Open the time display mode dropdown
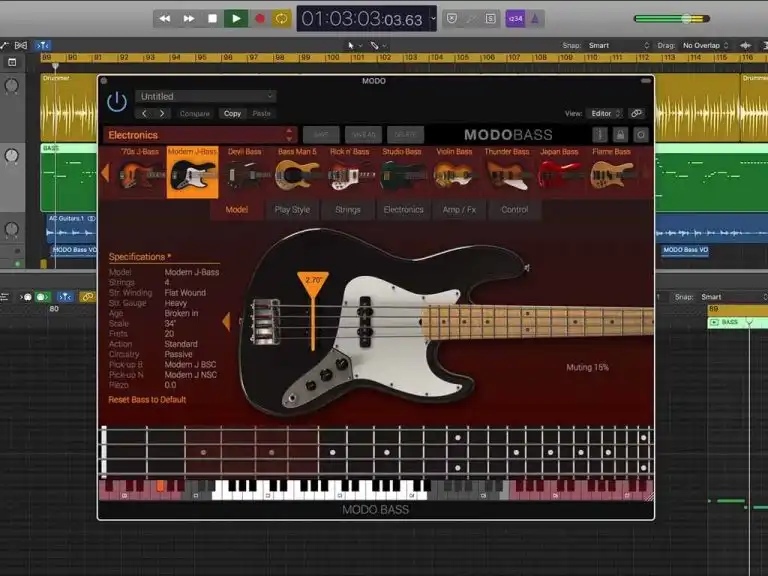768x576 pixels. point(433,19)
